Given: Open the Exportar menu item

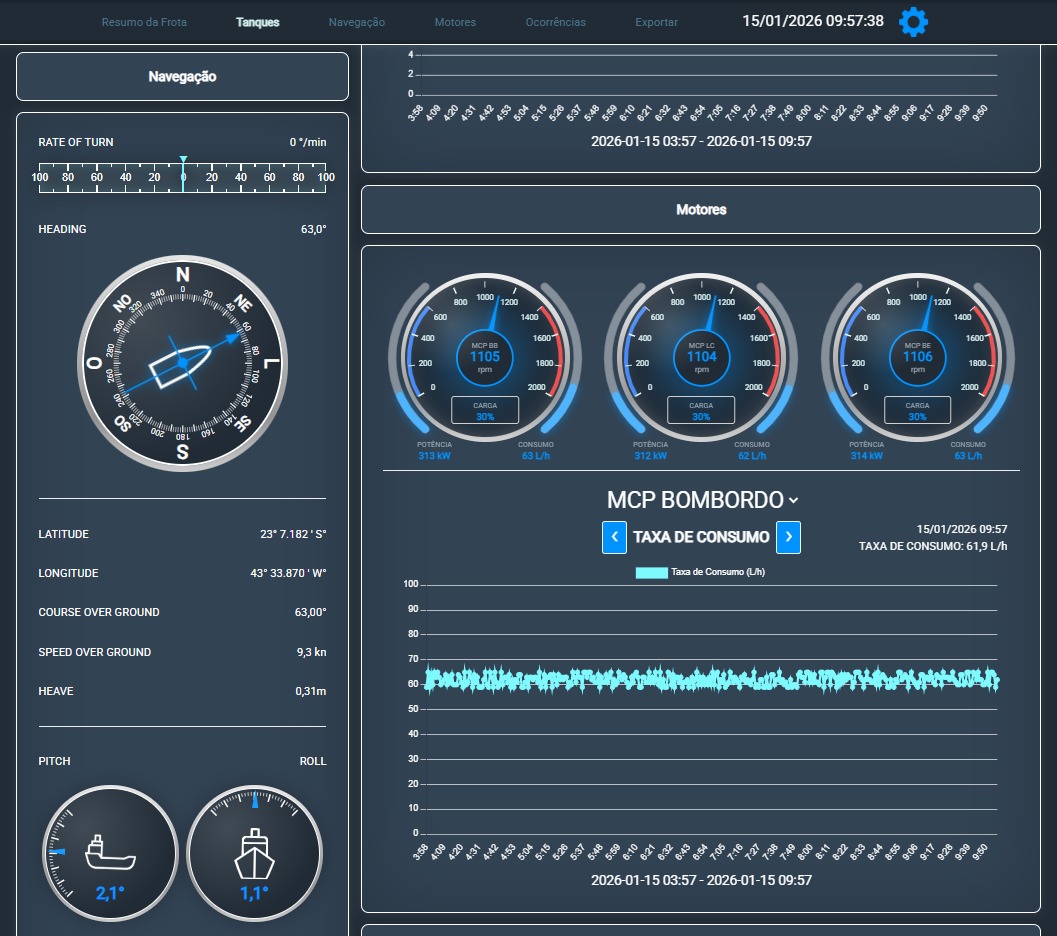Looking at the screenshot, I should click(x=656, y=22).
